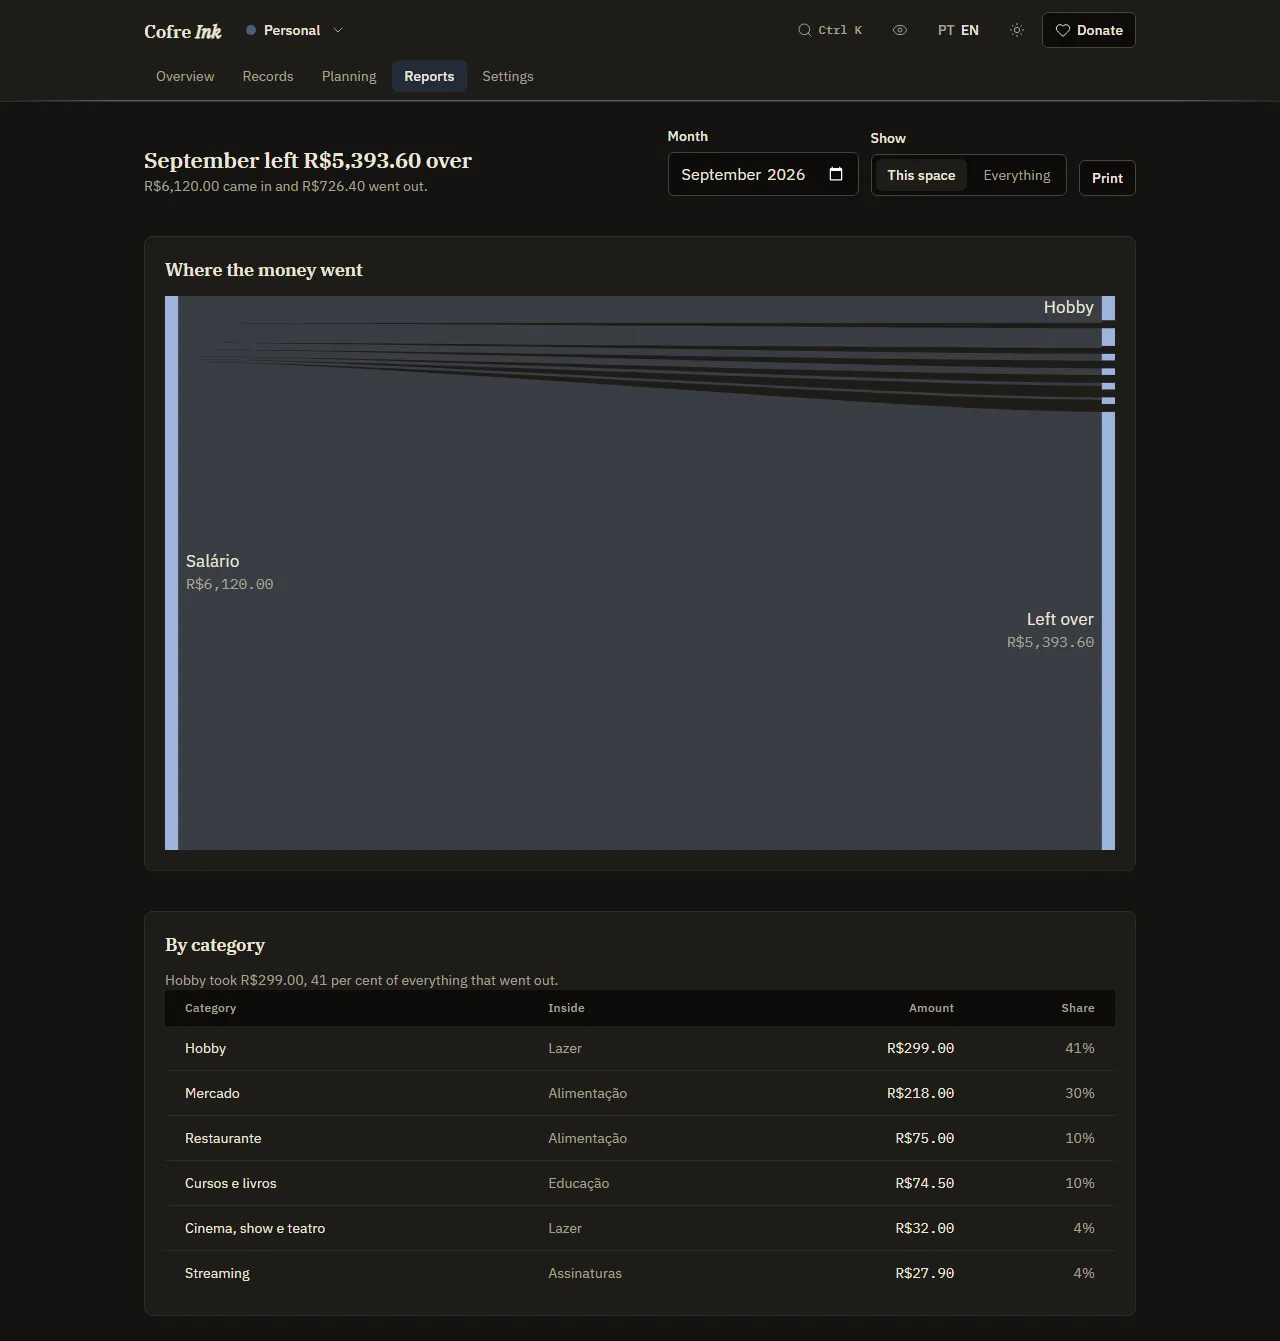The image size is (1280, 1341).
Task: Expand the Personal space dropdown chevron
Action: (338, 30)
